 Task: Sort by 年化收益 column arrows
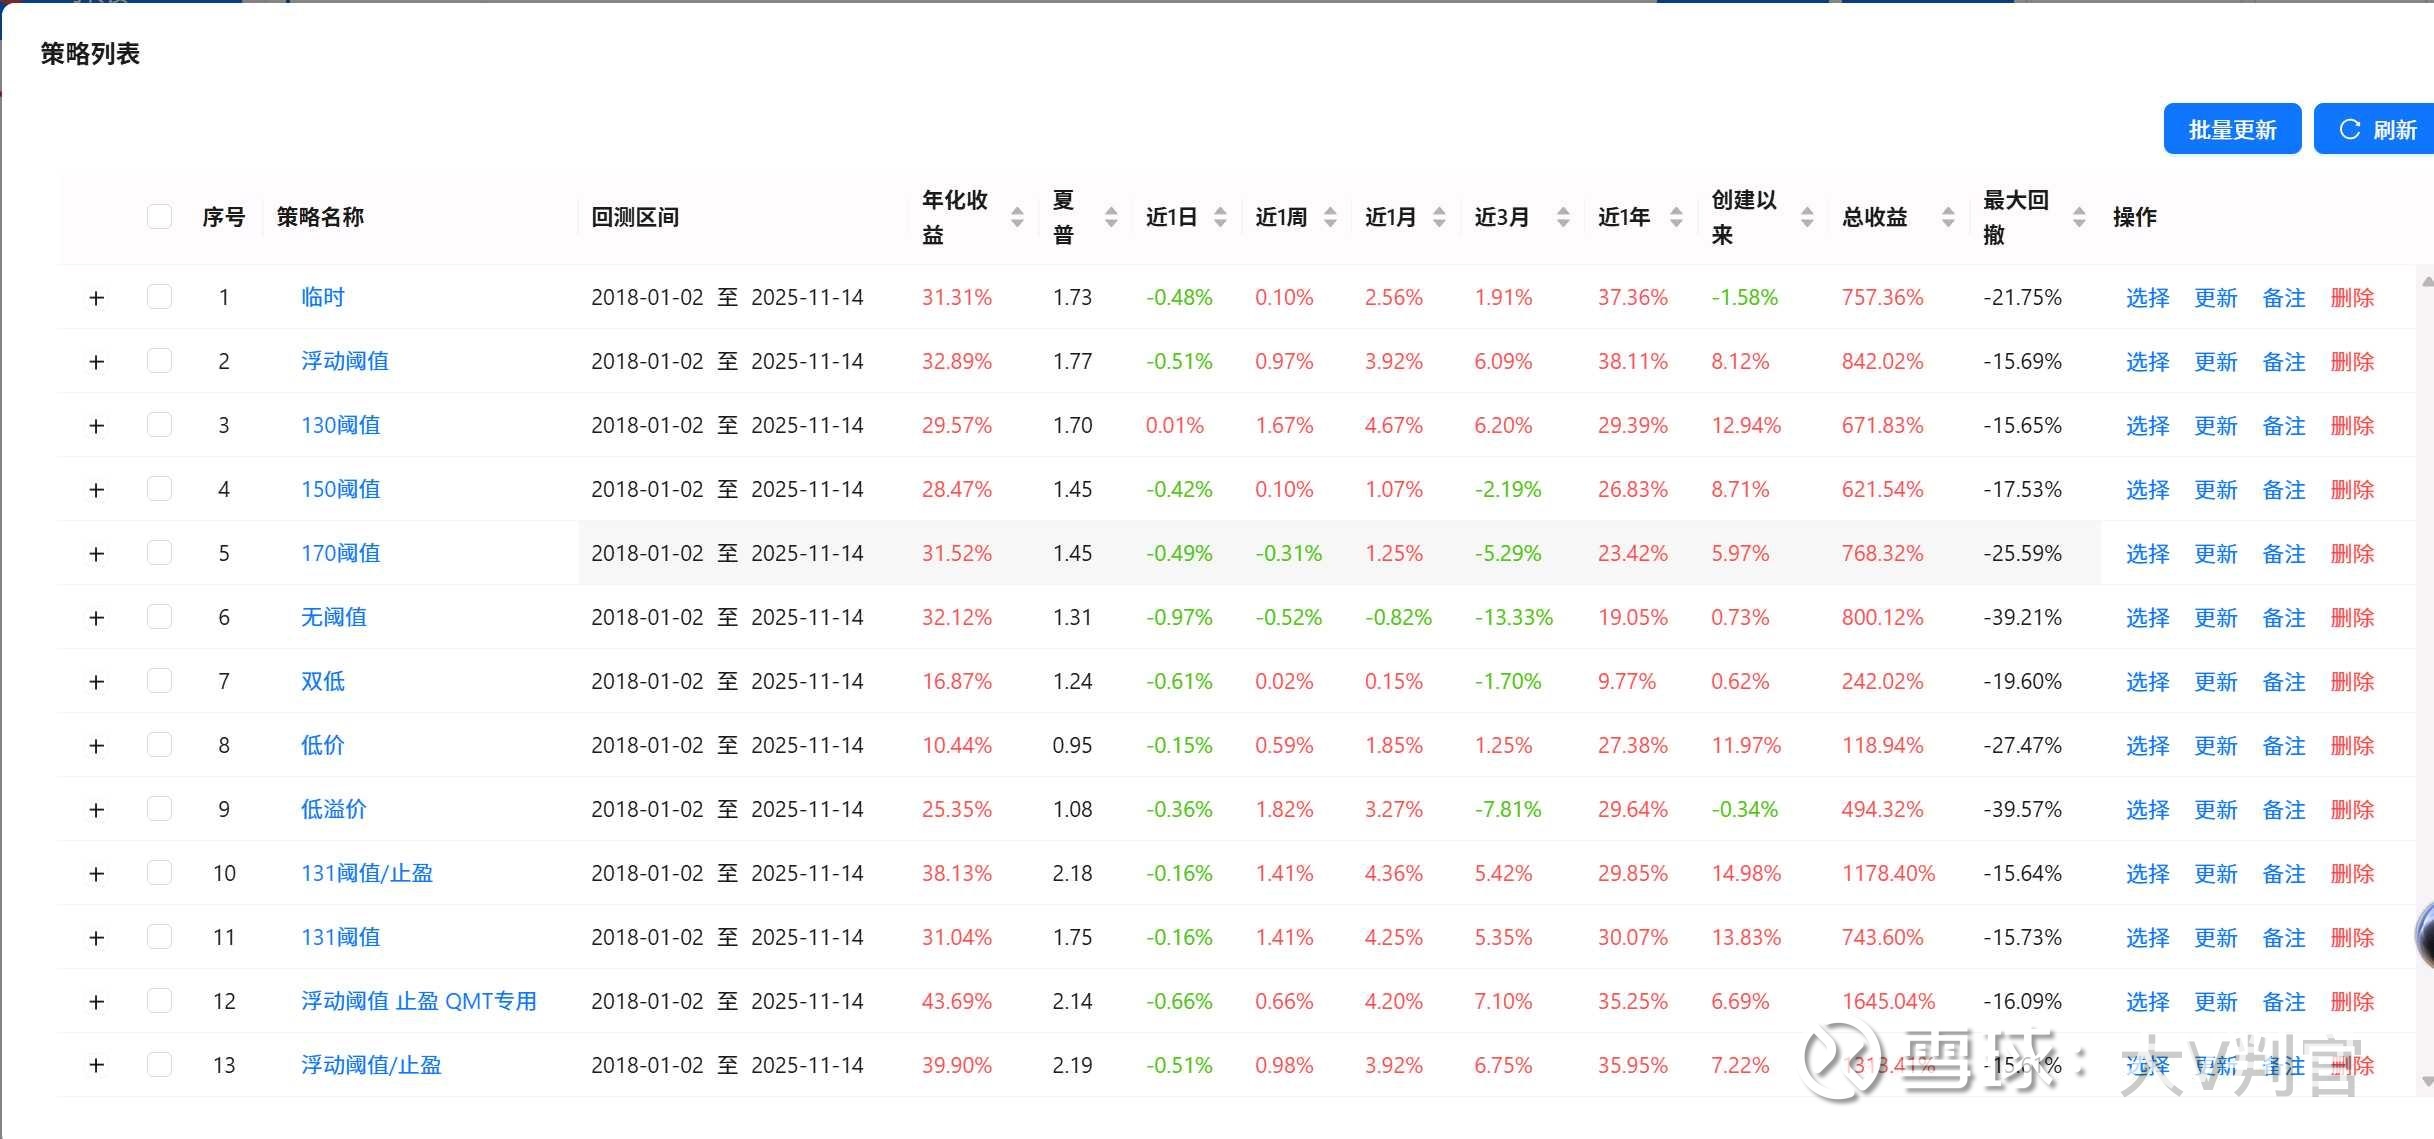(1017, 217)
